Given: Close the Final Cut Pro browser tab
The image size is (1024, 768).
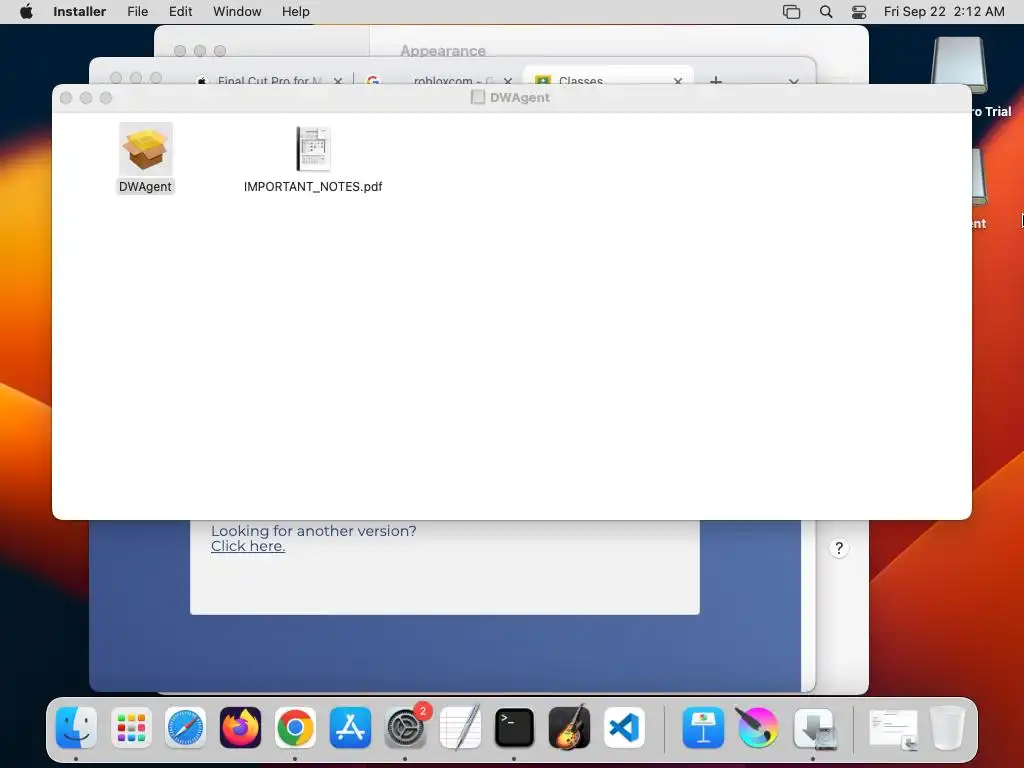Looking at the screenshot, I should click(x=338, y=81).
